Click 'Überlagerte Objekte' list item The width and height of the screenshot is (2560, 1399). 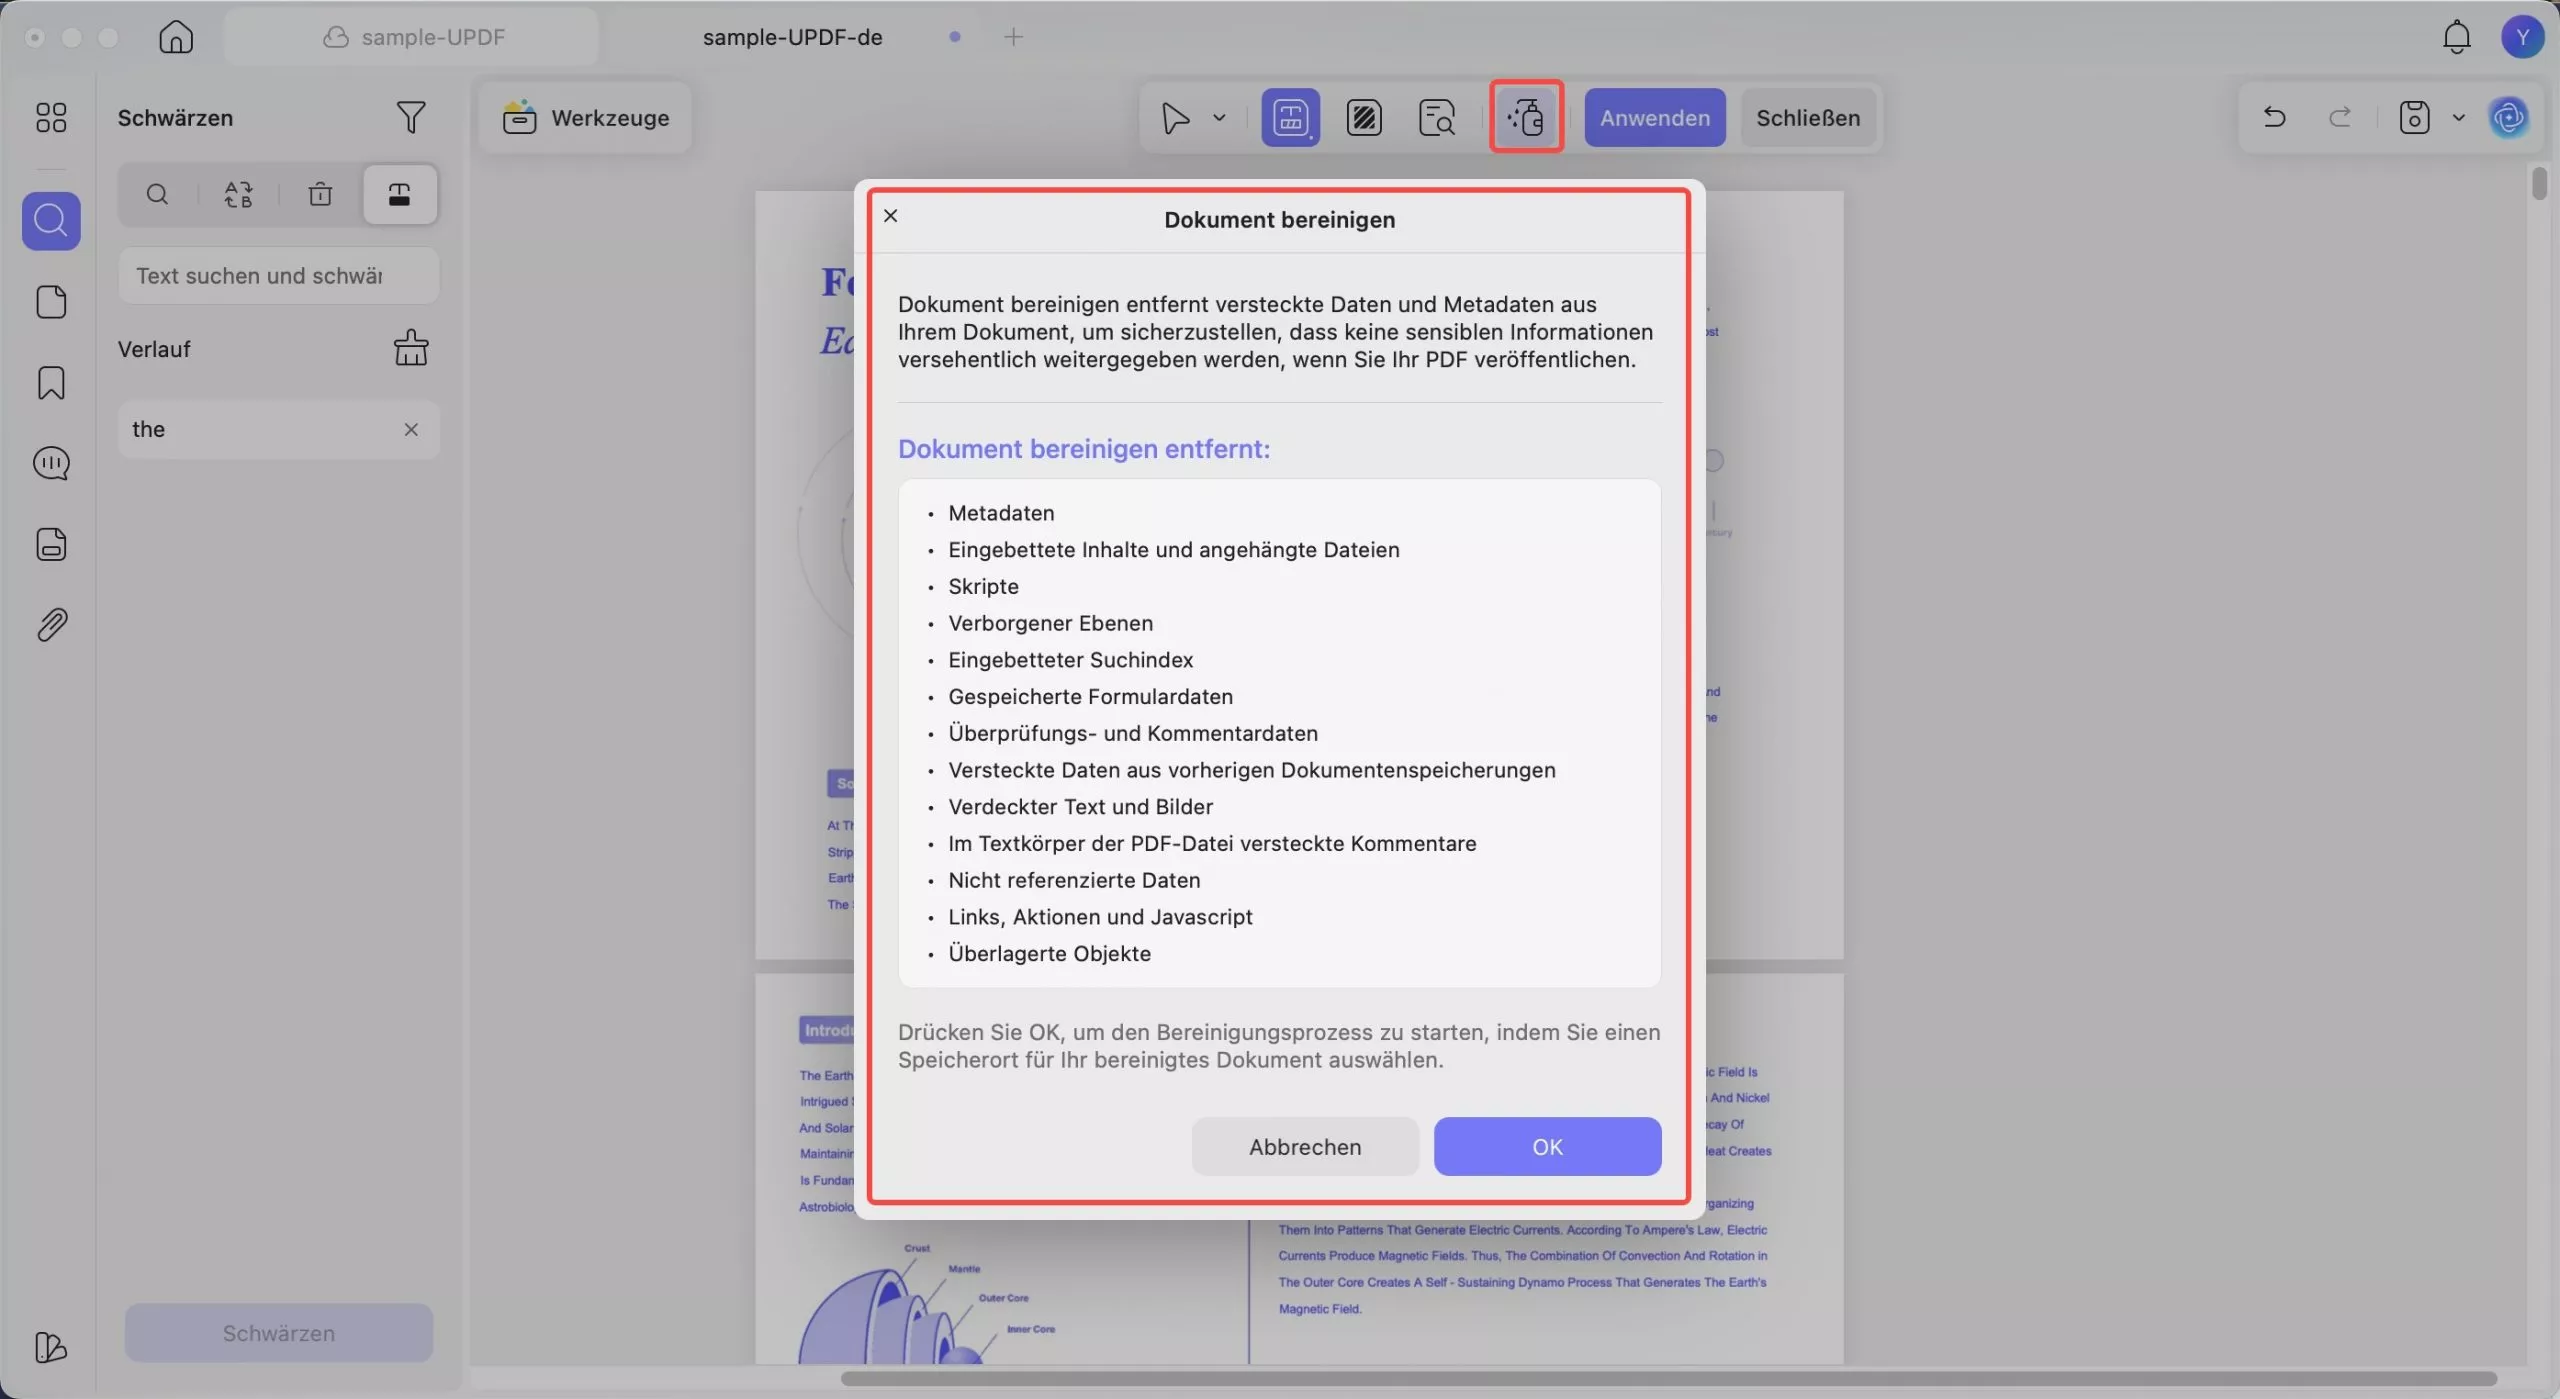pos(1049,954)
